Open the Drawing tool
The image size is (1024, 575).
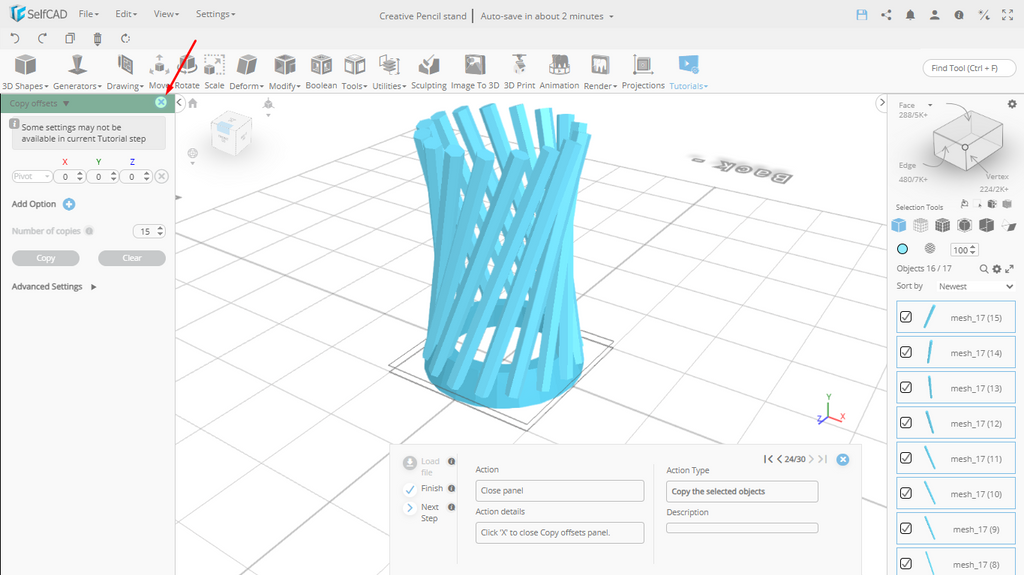pos(125,72)
